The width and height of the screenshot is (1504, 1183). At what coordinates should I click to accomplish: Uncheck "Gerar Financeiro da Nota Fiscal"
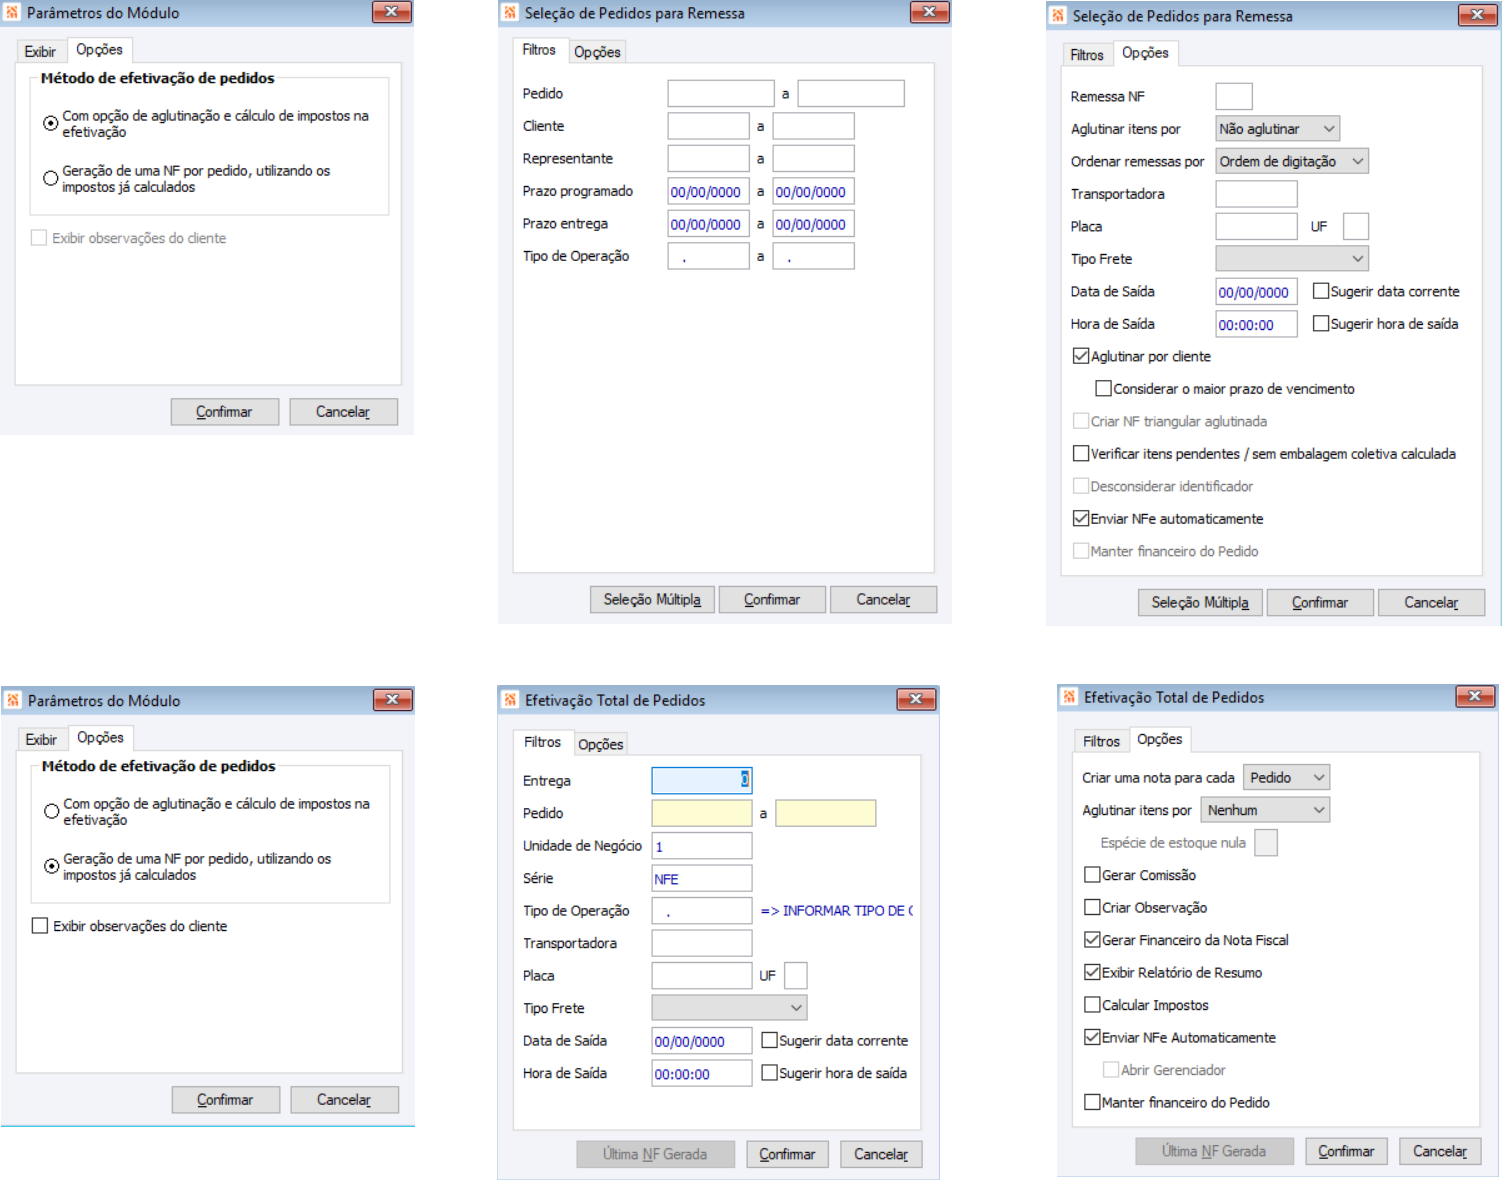(1092, 940)
